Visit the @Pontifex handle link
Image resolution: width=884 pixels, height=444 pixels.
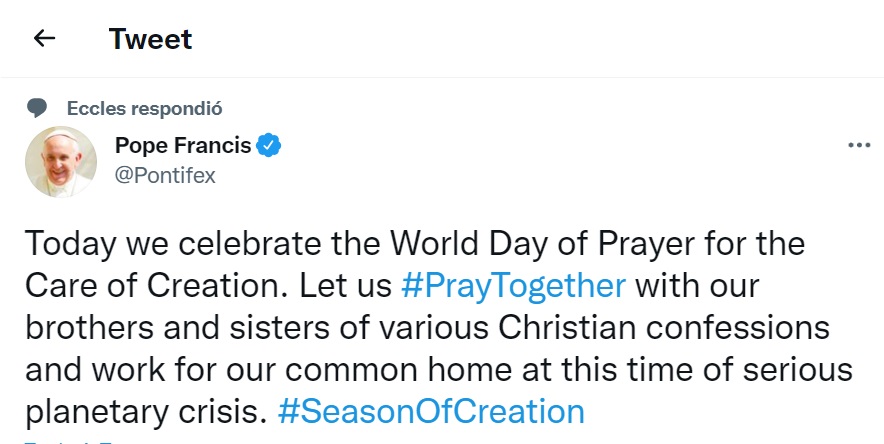(x=165, y=175)
